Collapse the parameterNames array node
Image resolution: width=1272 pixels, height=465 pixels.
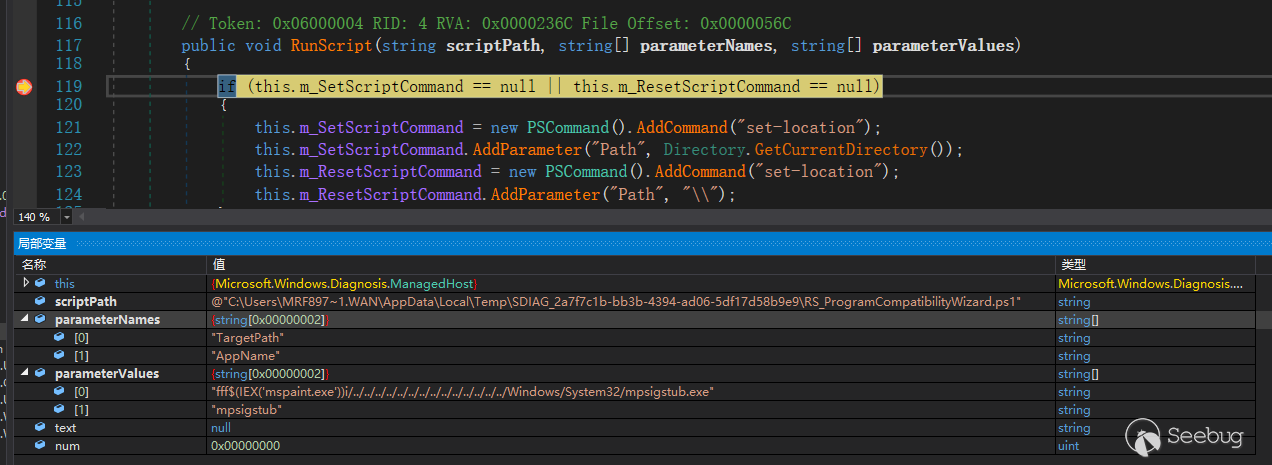[x=22, y=320]
